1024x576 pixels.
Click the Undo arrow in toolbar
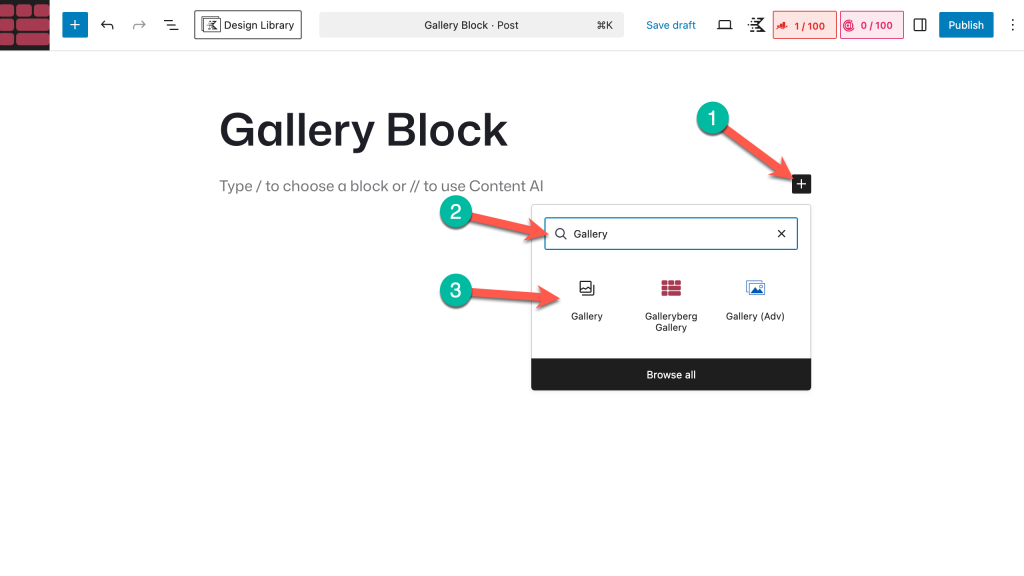pyautogui.click(x=107, y=25)
